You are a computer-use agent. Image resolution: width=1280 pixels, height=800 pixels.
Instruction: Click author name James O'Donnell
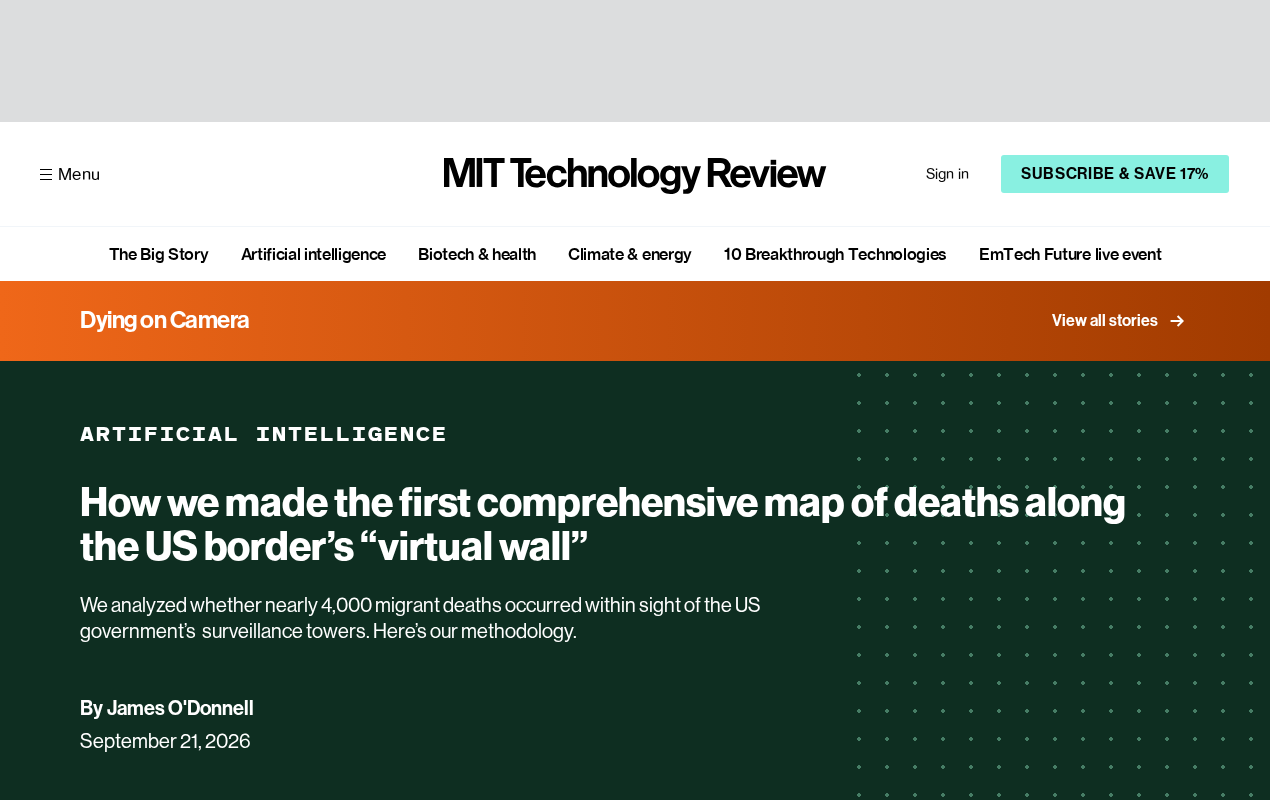[x=180, y=708]
